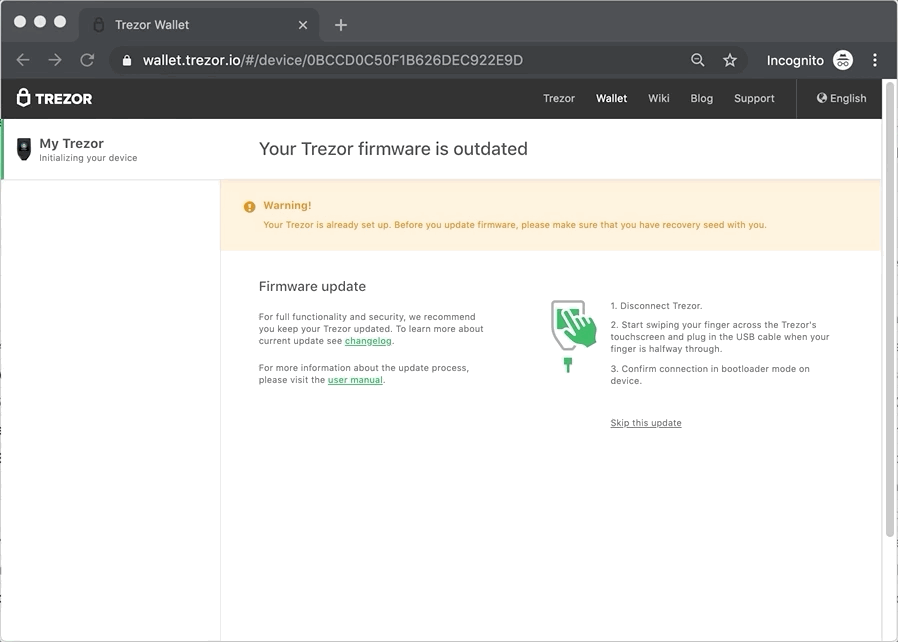
Task: Click 'Initializing your device' status text
Action: coord(88,158)
